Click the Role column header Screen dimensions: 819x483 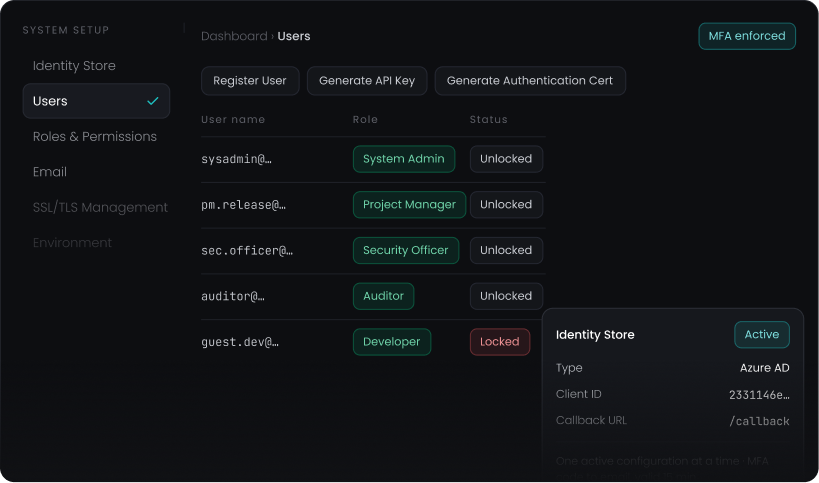[365, 120]
